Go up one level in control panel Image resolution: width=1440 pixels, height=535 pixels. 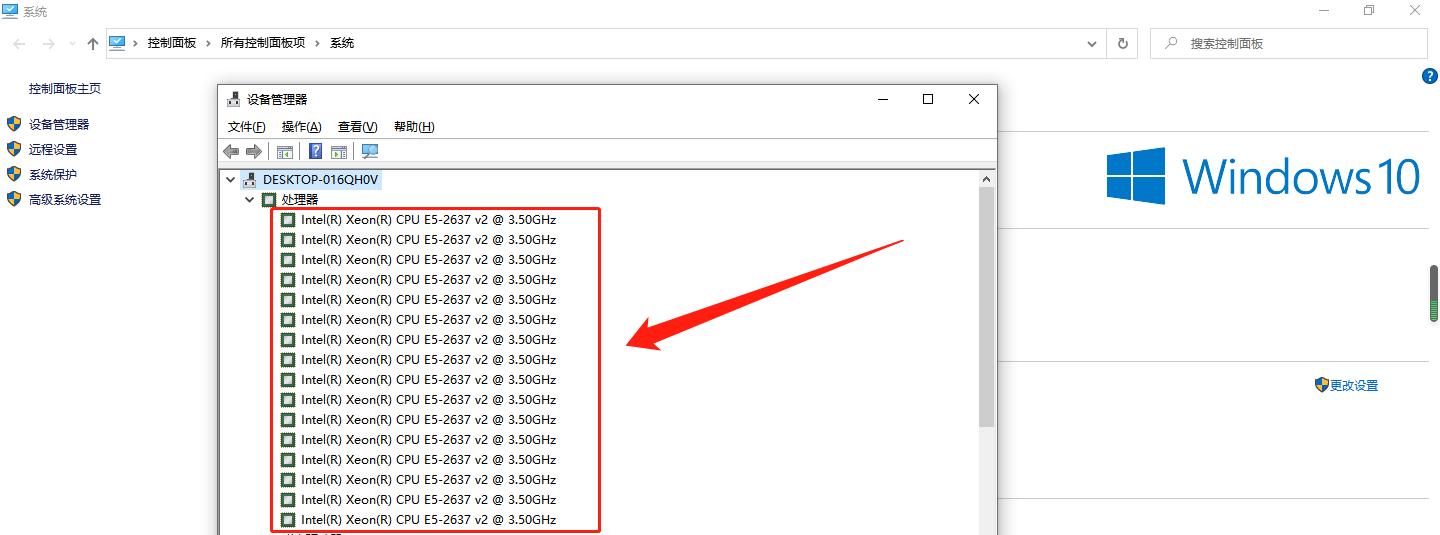tap(93, 44)
